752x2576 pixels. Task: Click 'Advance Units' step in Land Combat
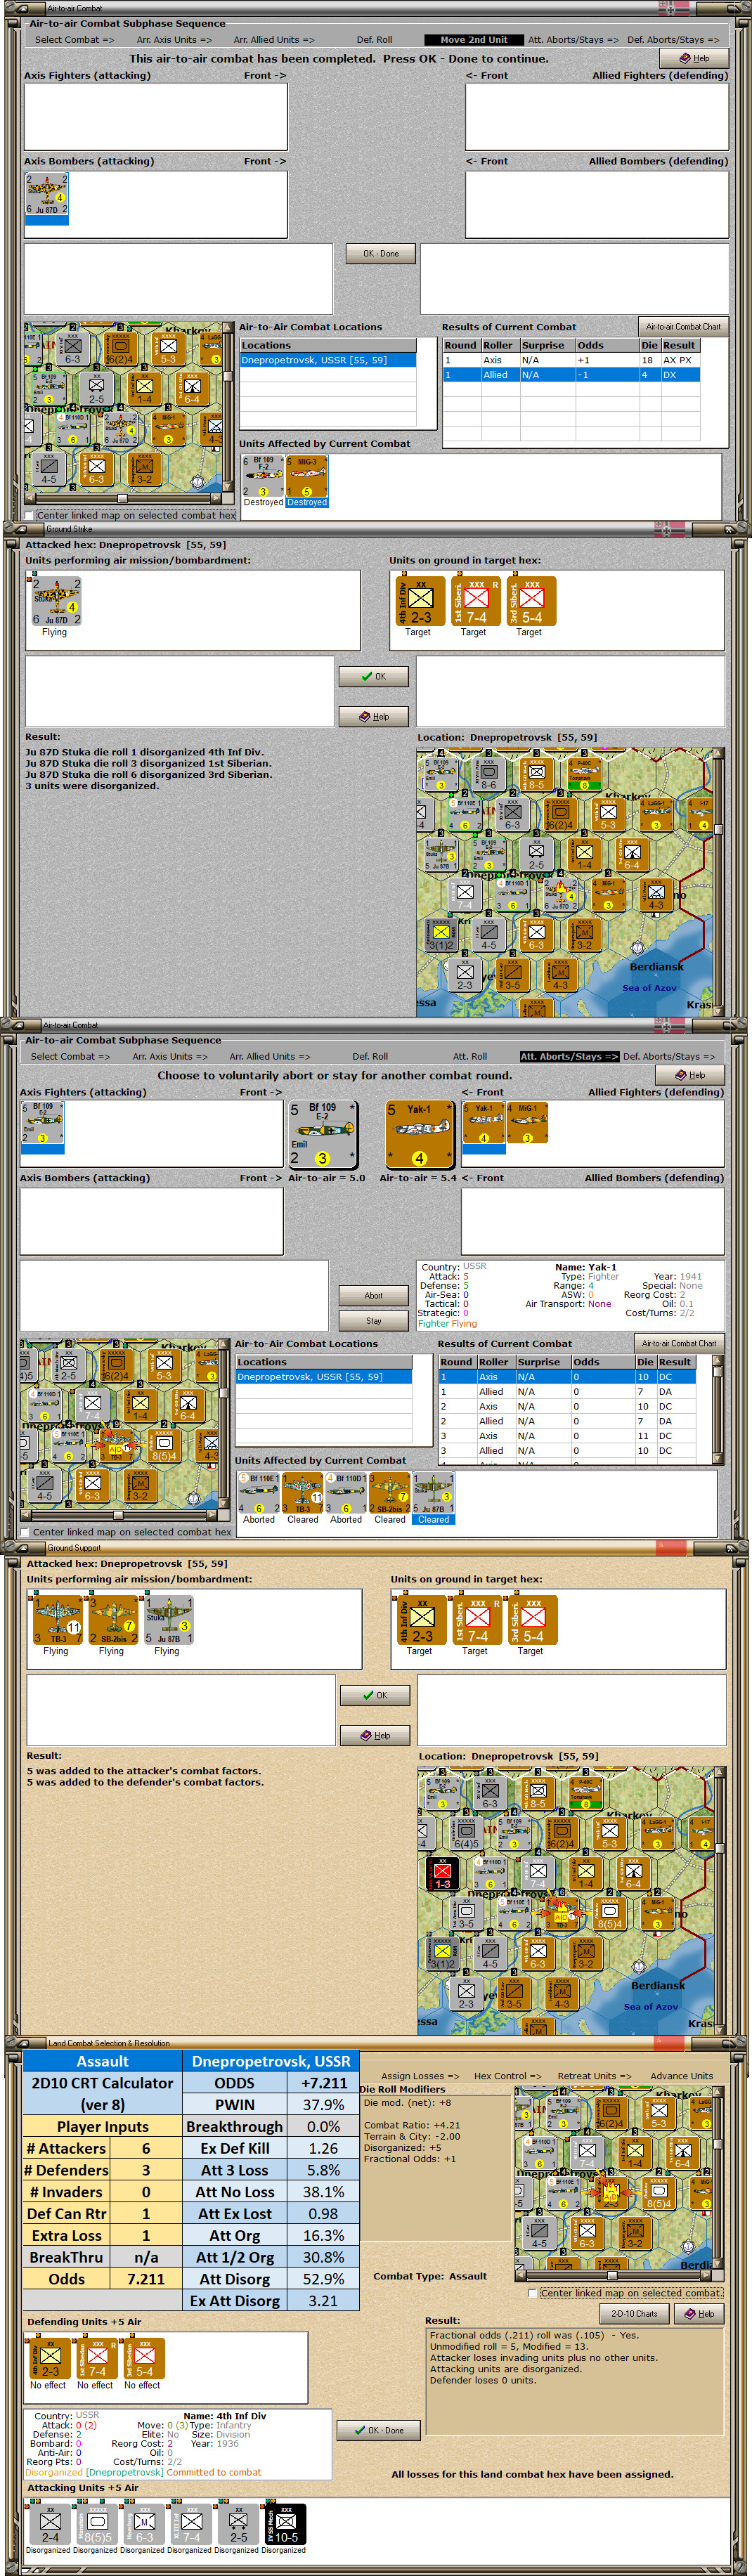[682, 2076]
